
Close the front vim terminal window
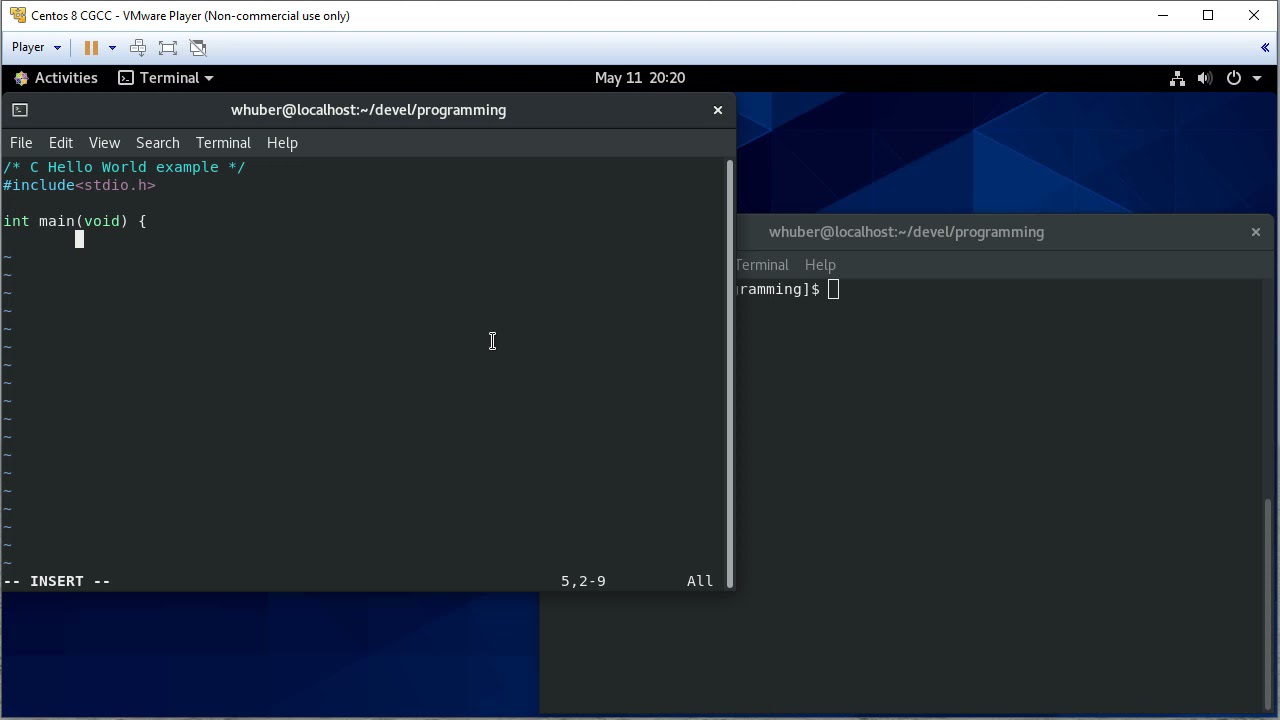[x=717, y=110]
